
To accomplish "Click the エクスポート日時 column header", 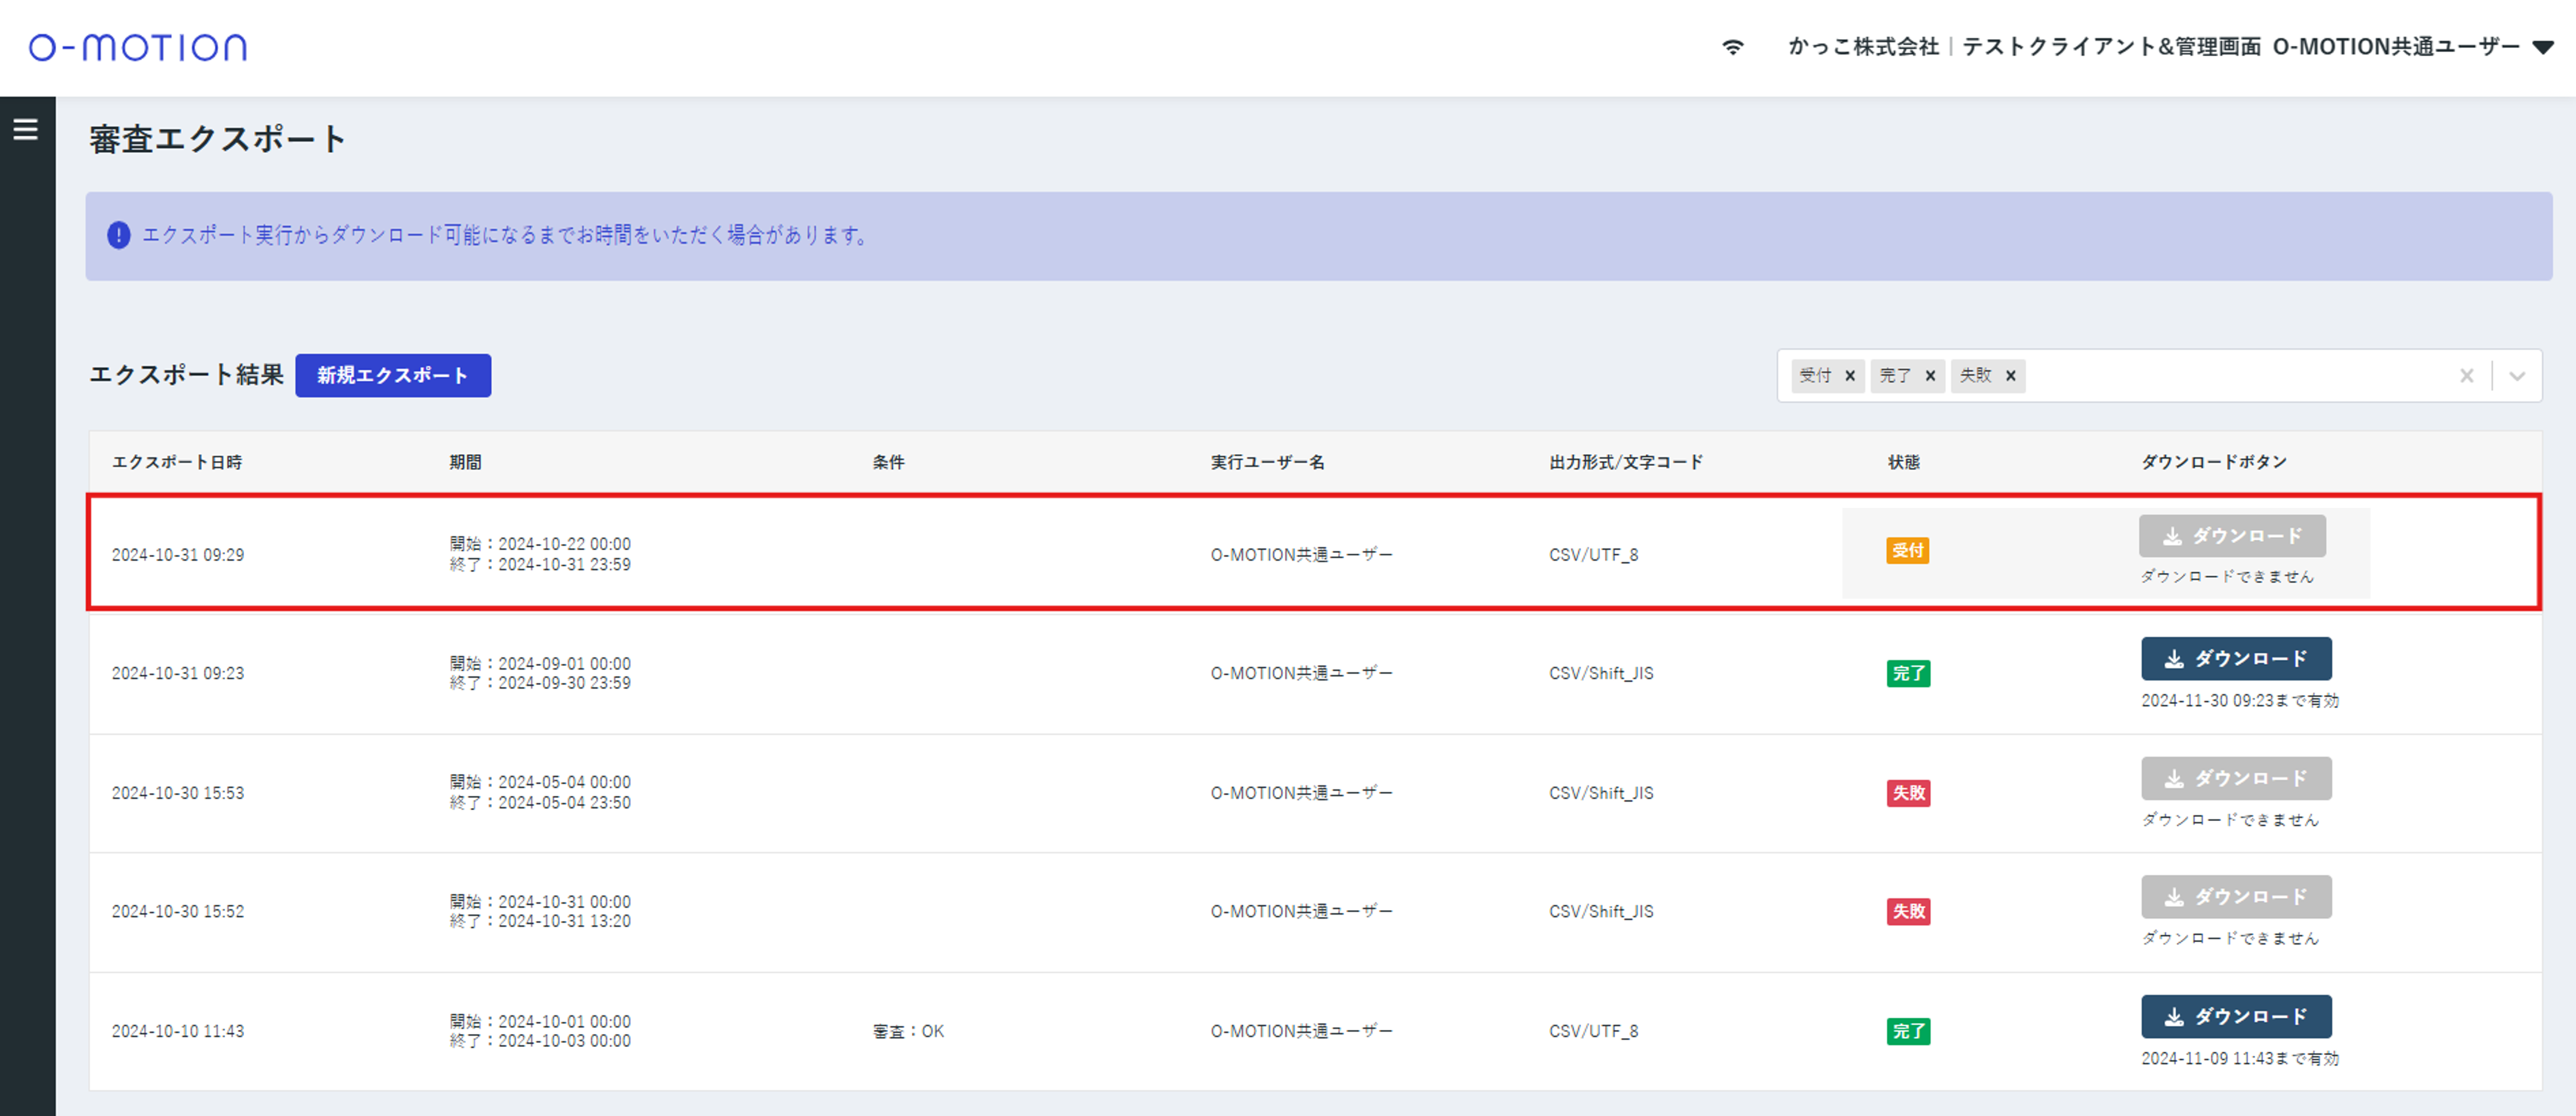I will 177,462.
